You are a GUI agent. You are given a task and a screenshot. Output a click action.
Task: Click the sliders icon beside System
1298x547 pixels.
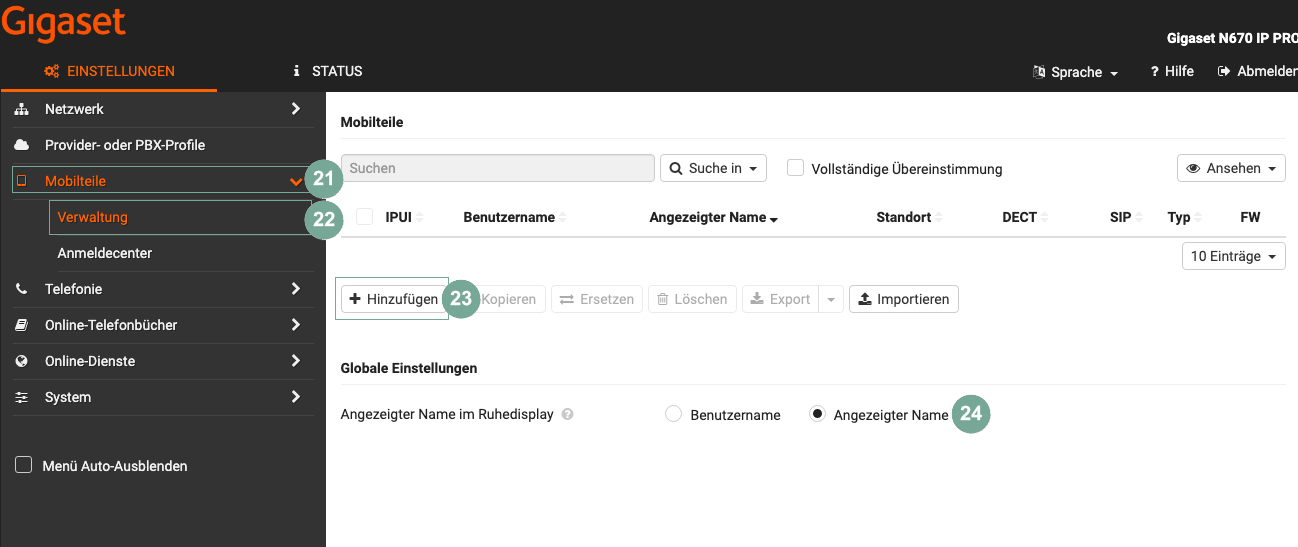[22, 397]
